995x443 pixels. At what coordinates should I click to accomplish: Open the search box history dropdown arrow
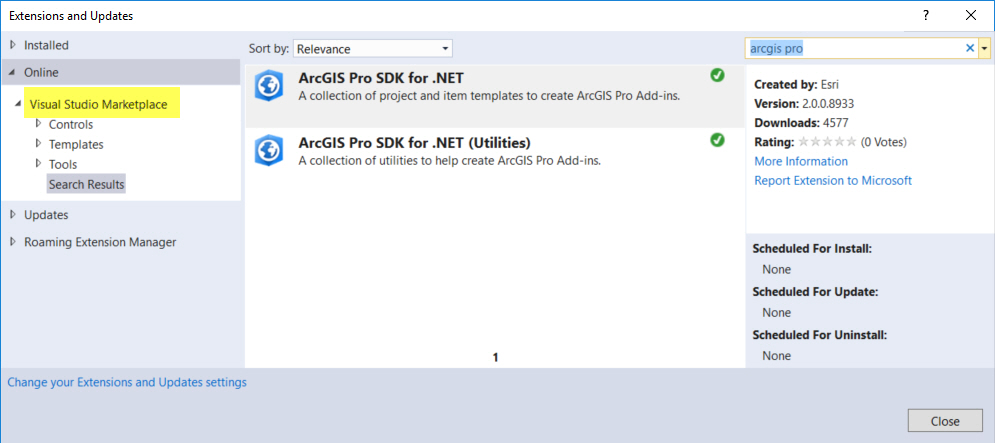[985, 48]
